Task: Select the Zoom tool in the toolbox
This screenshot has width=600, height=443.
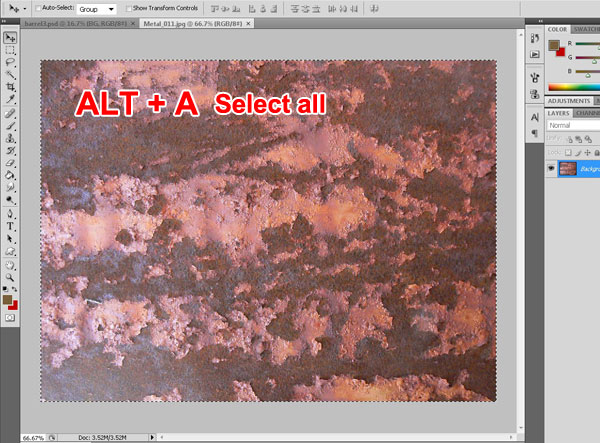Action: (x=10, y=277)
